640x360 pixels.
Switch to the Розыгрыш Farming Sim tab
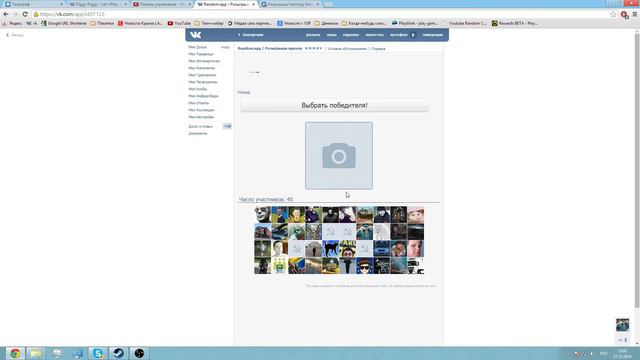(x=289, y=4)
